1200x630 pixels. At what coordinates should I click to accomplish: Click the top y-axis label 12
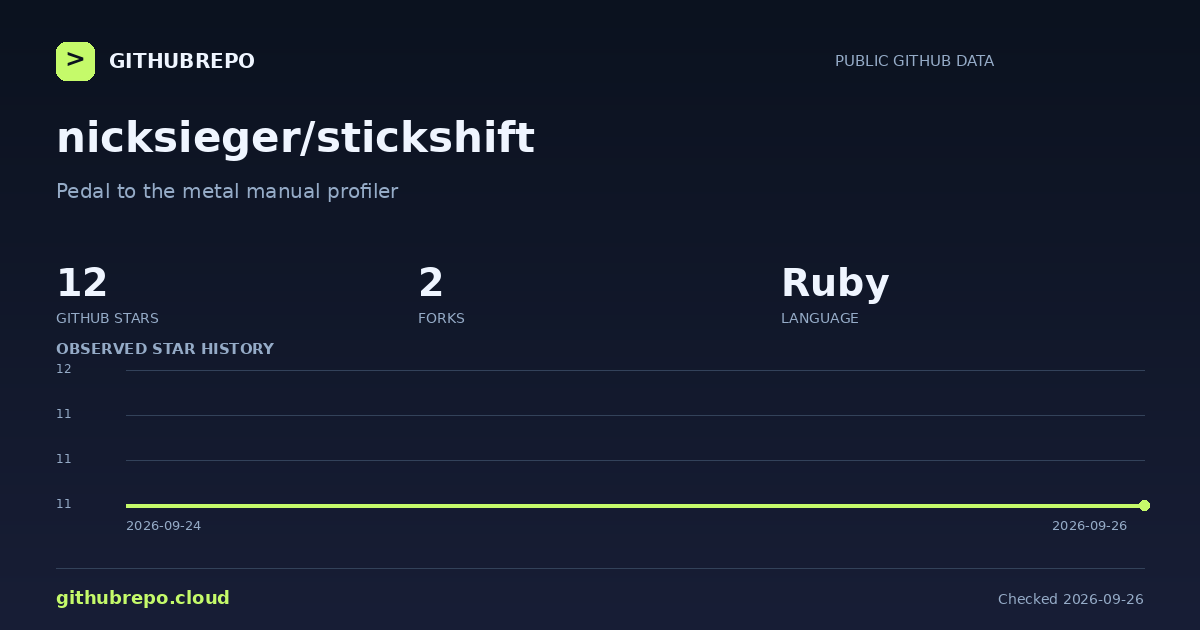click(64, 369)
